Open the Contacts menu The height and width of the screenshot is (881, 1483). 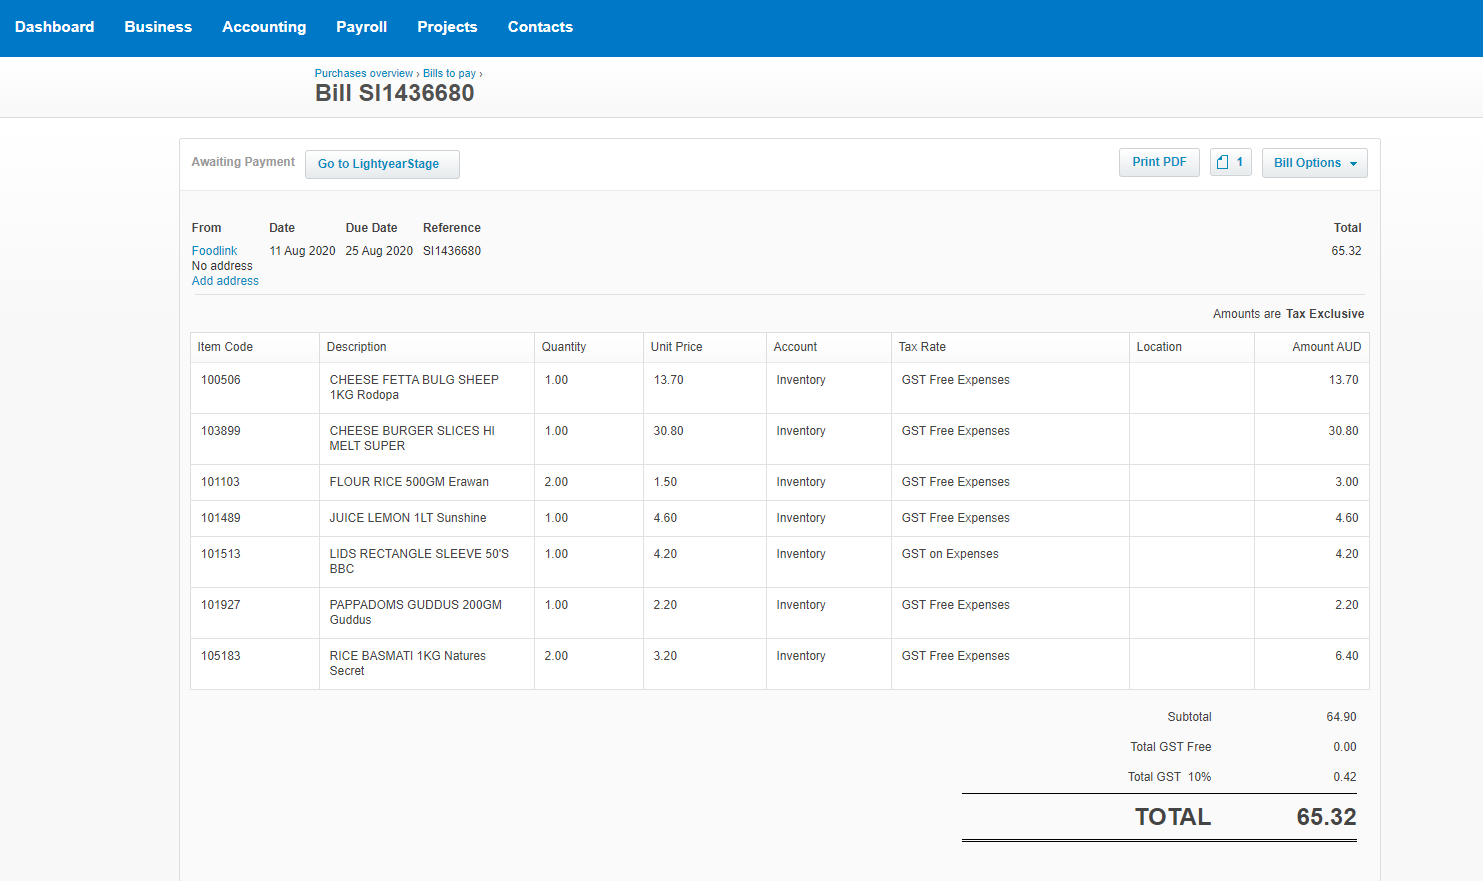(x=540, y=27)
